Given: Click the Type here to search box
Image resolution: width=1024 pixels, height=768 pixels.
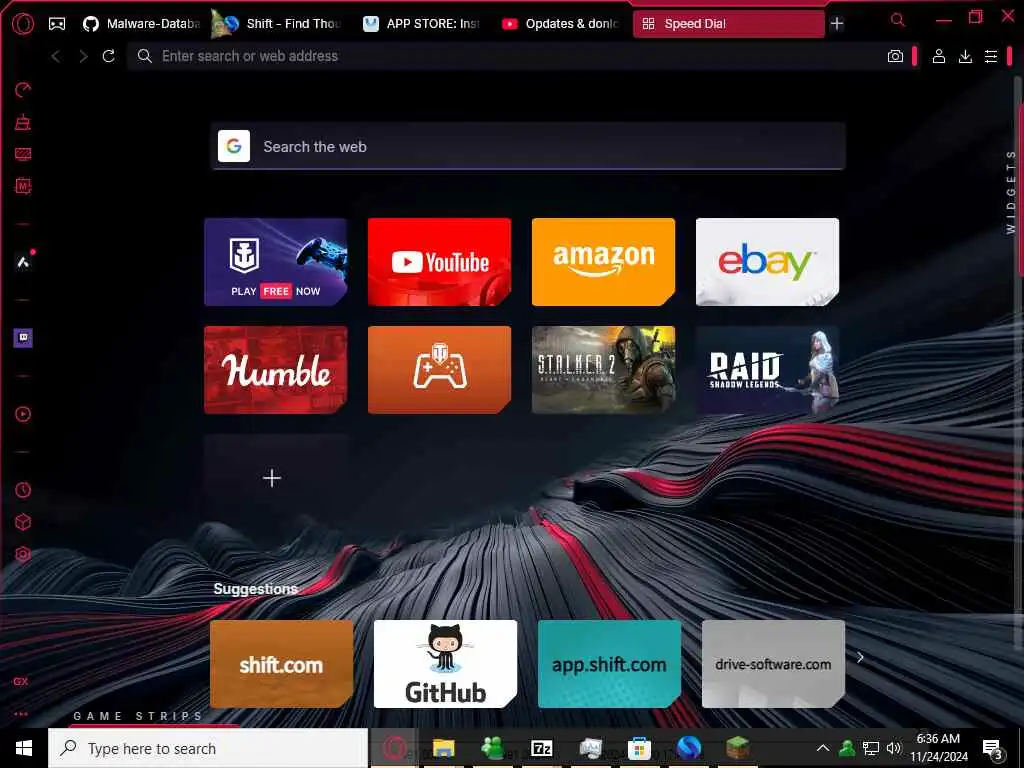Looking at the screenshot, I should (208, 748).
